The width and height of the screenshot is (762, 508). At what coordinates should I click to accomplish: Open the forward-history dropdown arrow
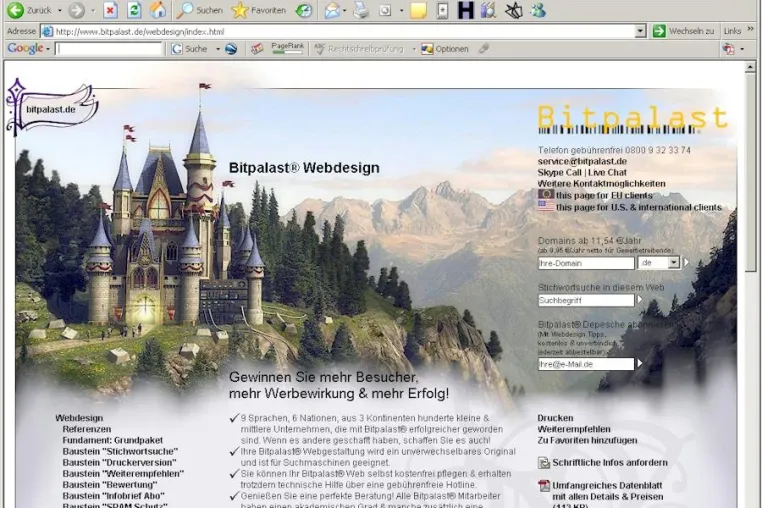pos(93,10)
